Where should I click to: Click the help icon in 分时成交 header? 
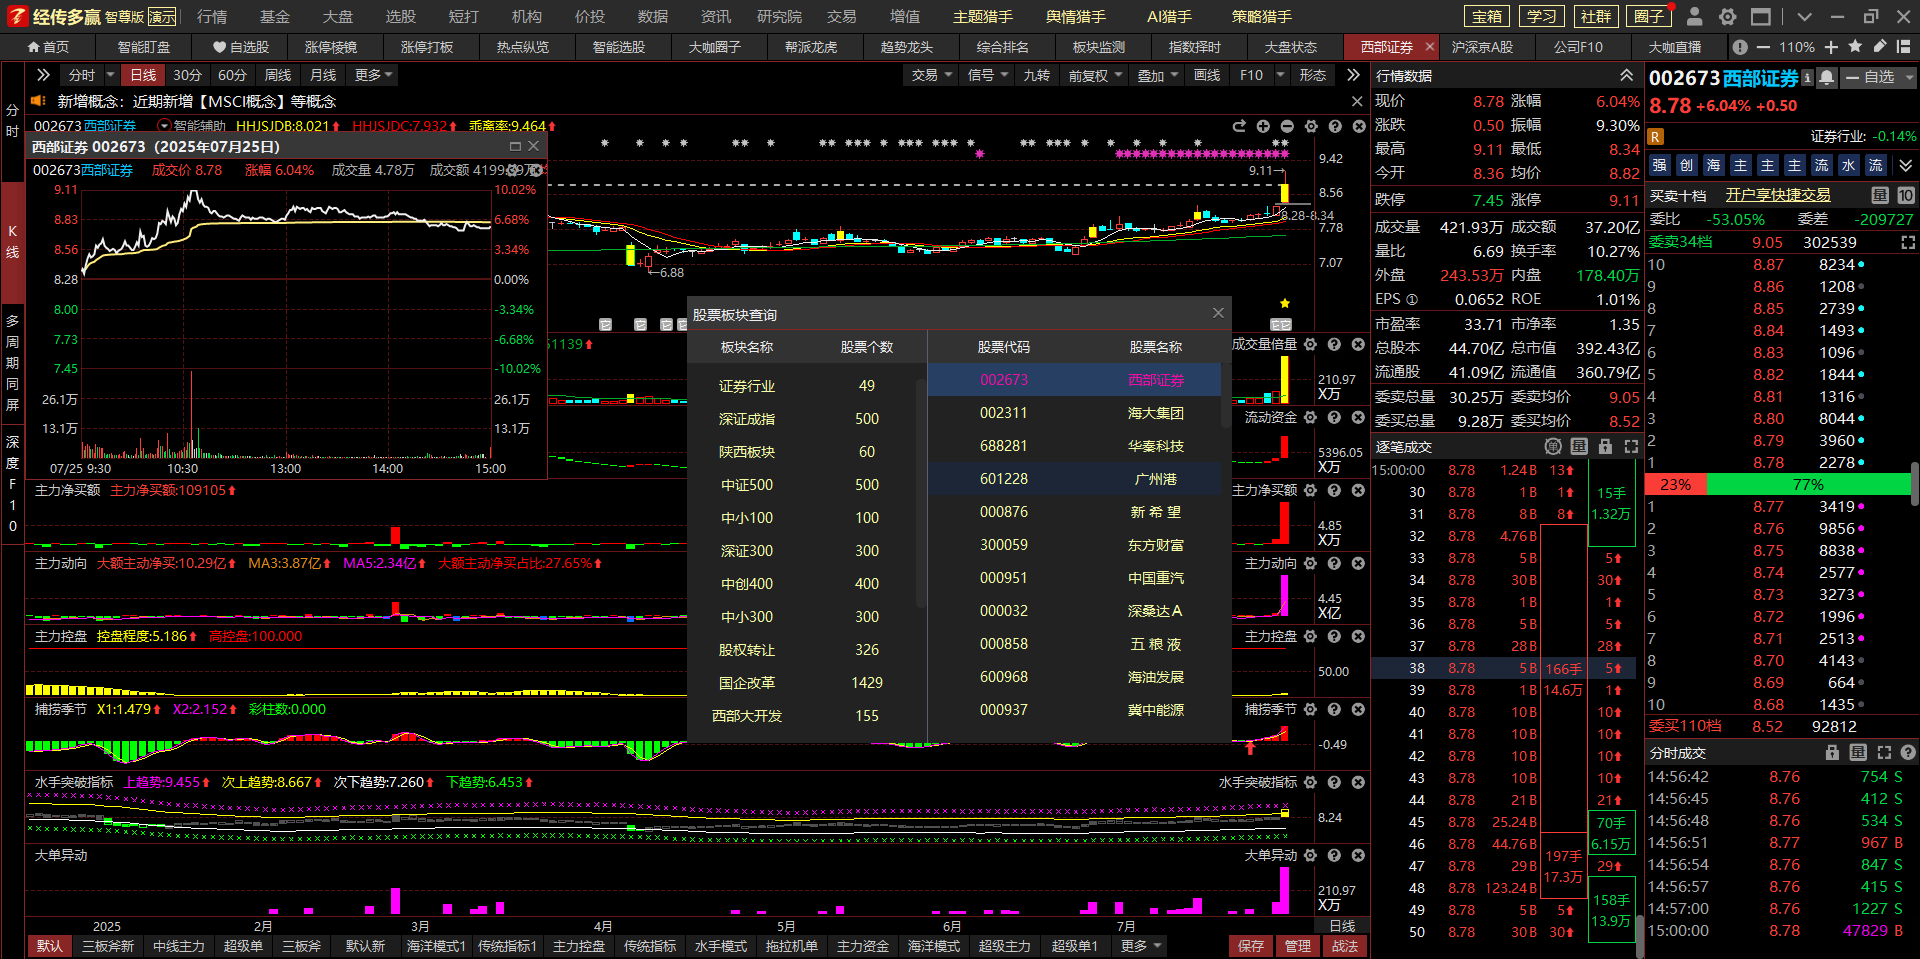[1908, 752]
